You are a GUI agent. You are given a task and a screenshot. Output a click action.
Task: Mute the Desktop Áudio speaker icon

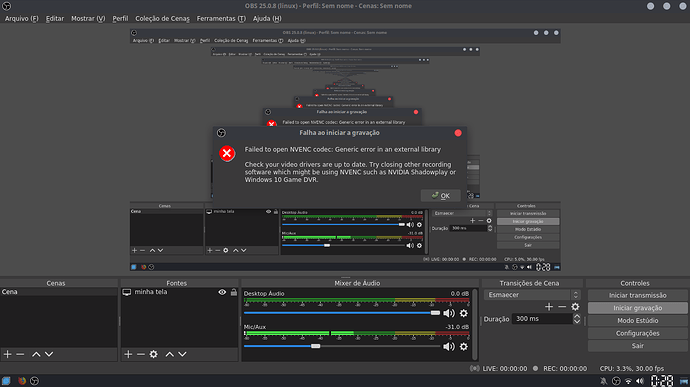point(449,313)
